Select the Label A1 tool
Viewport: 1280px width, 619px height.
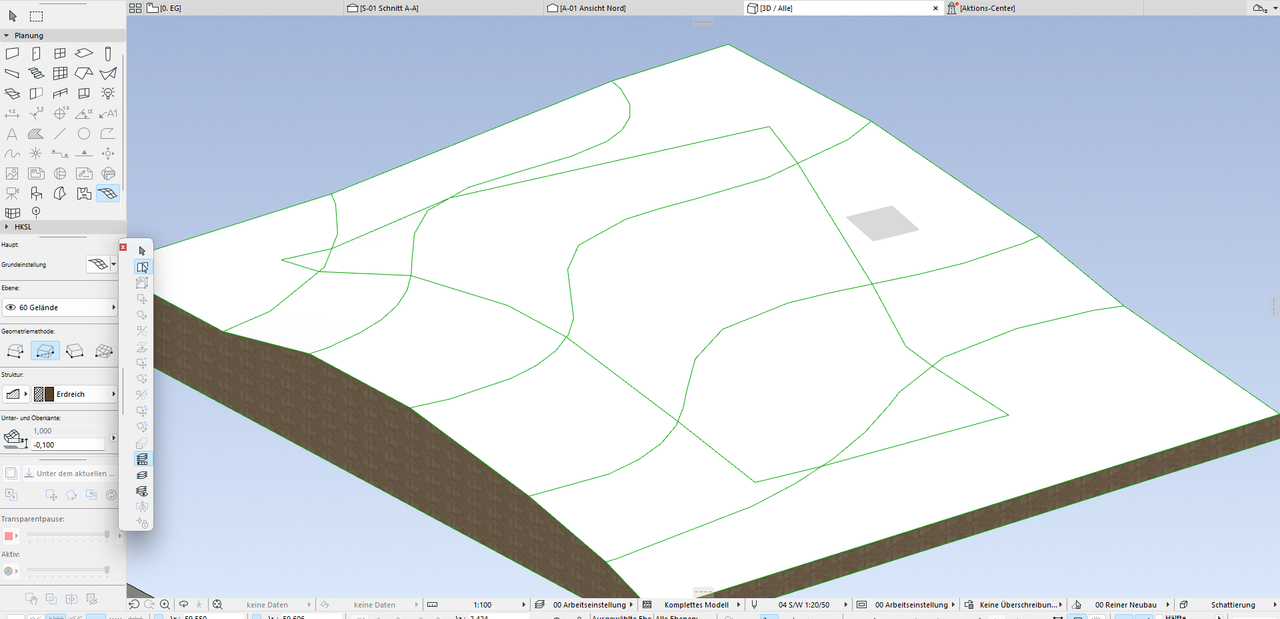coord(108,113)
